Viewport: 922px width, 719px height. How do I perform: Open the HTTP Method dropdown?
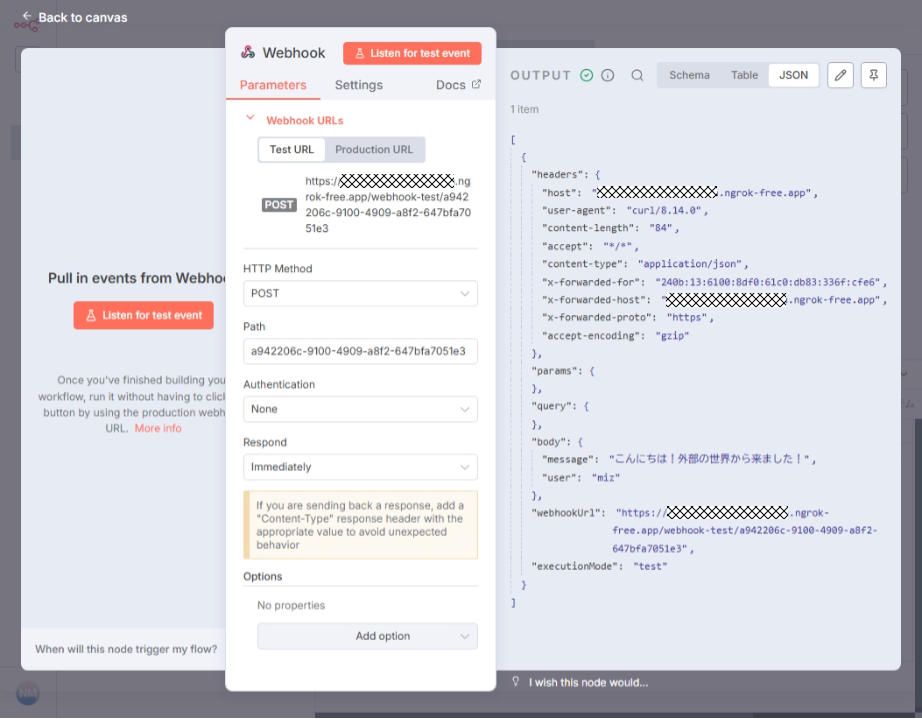point(360,294)
